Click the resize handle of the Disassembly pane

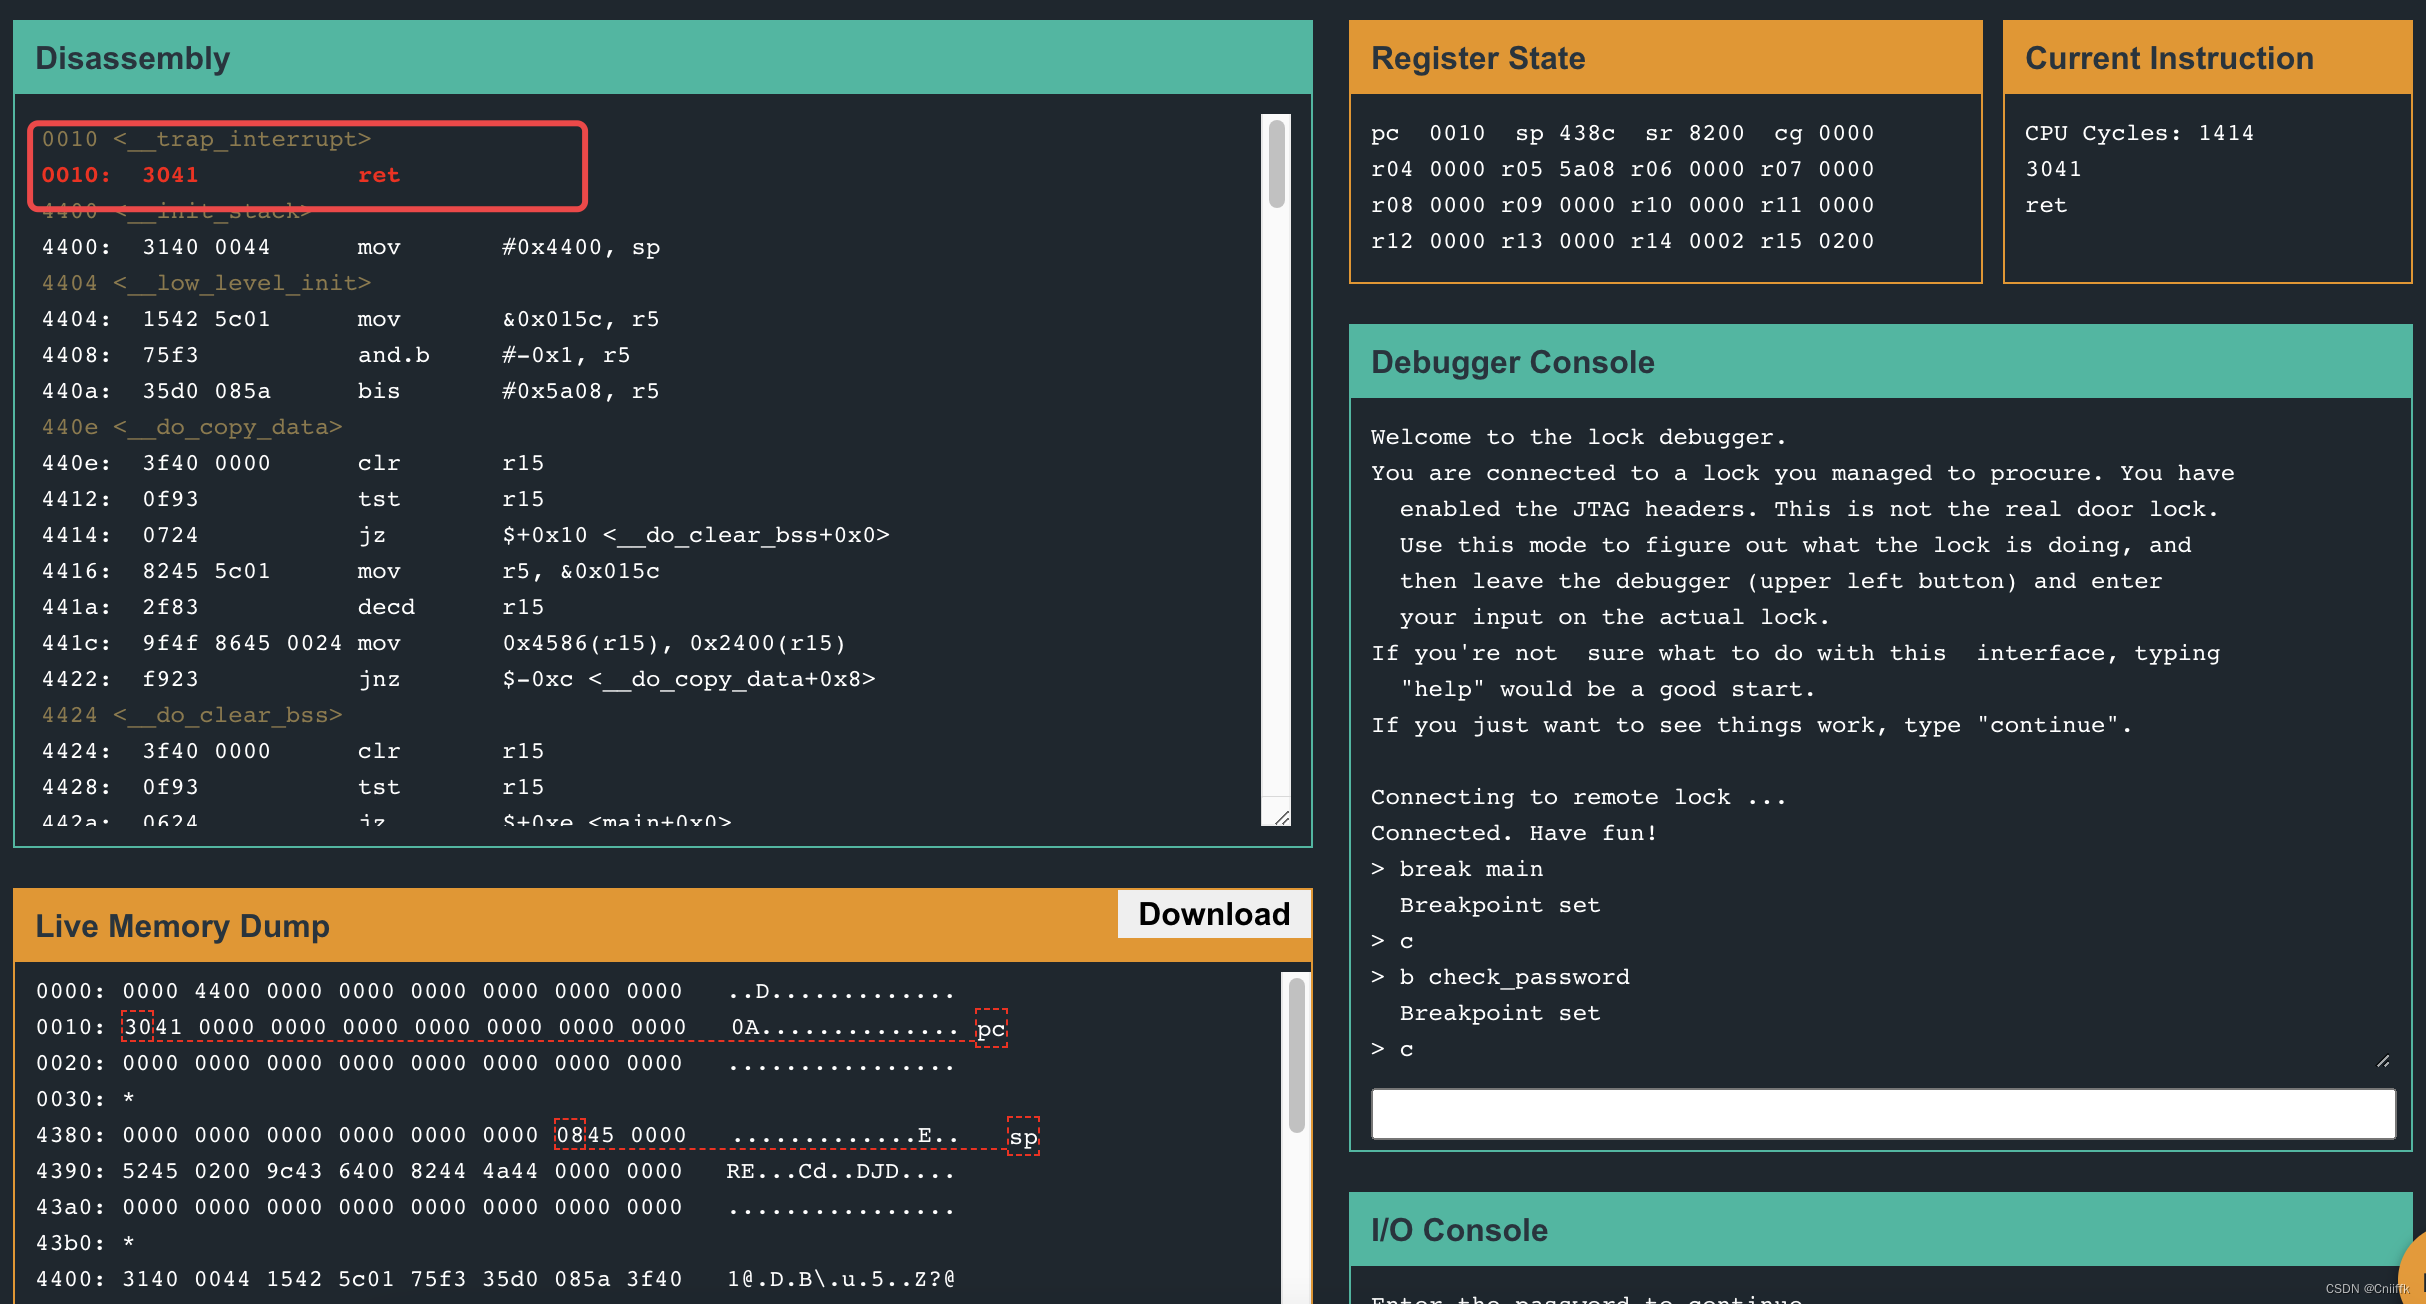pyautogui.click(x=1282, y=817)
